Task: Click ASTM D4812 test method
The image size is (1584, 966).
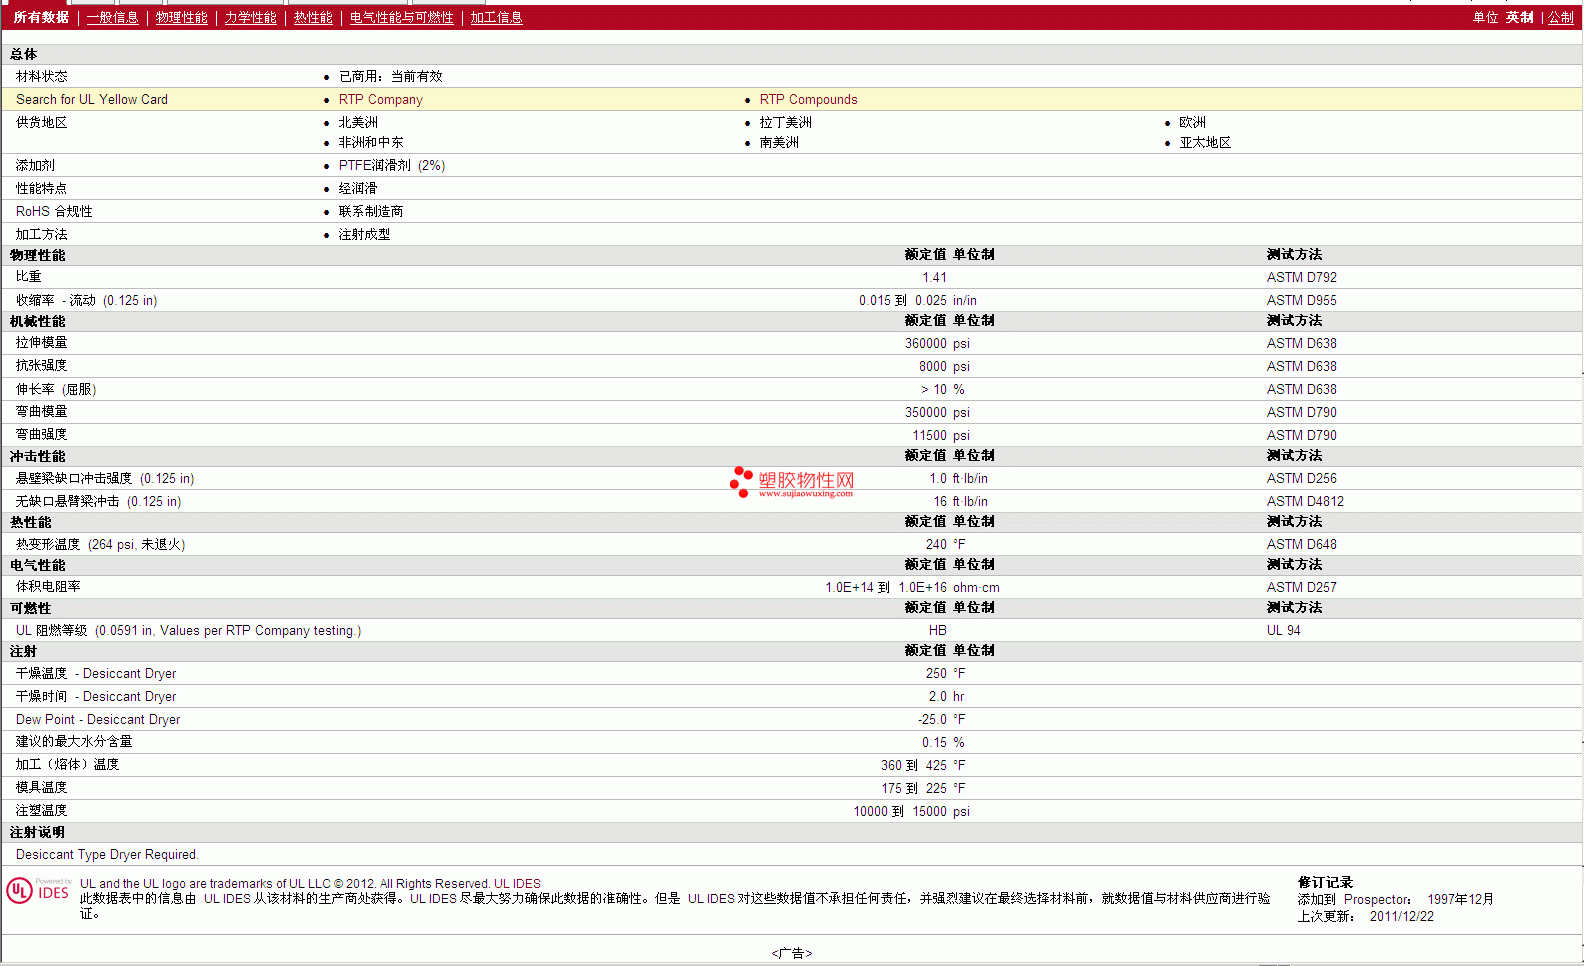Action: point(1305,502)
